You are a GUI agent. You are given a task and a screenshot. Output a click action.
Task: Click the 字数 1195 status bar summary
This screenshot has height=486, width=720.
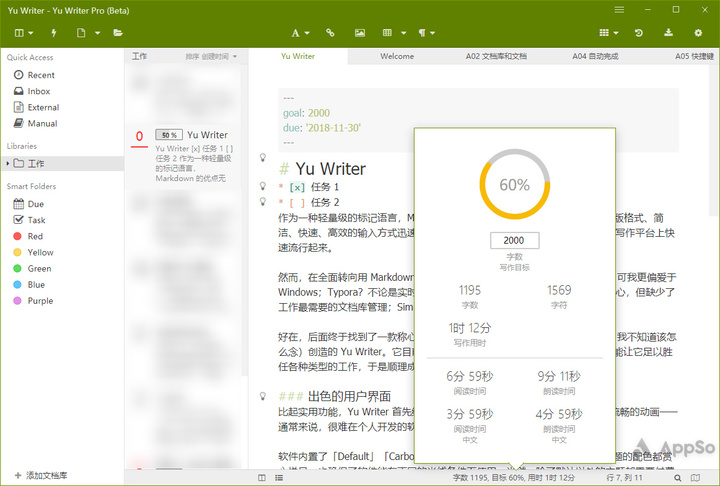coord(513,478)
